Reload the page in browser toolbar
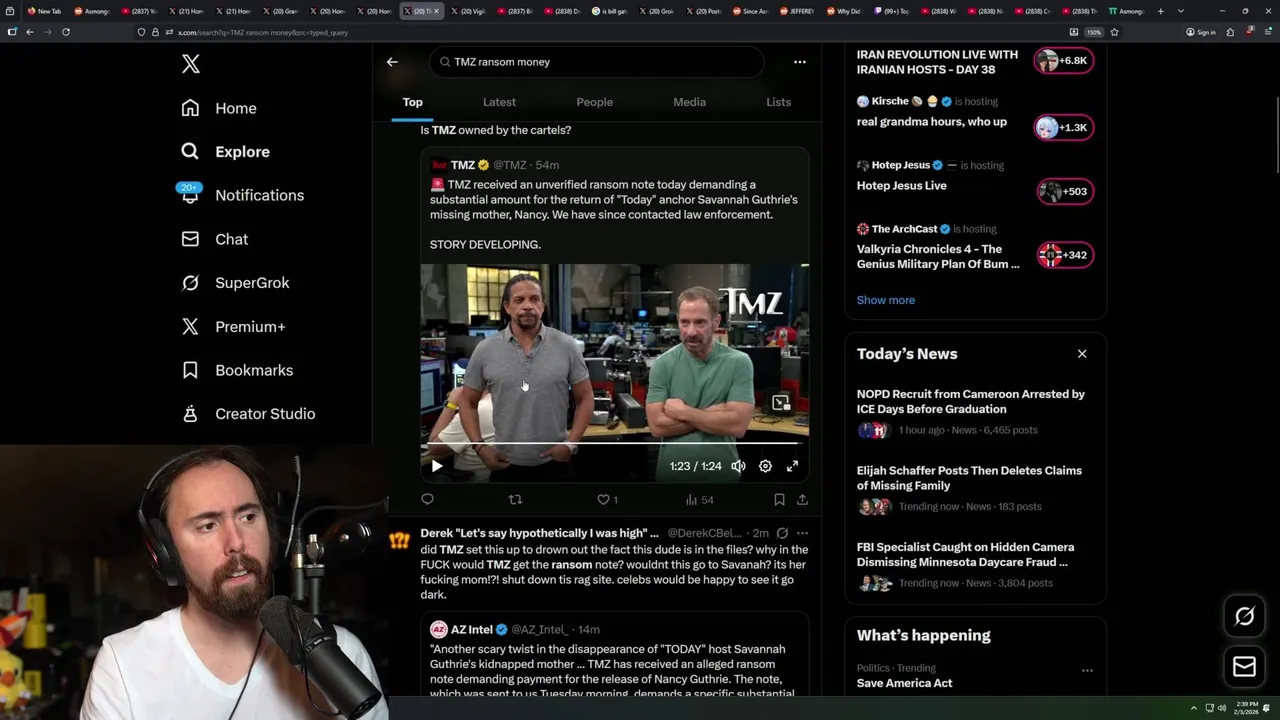Image resolution: width=1280 pixels, height=720 pixels. [66, 32]
